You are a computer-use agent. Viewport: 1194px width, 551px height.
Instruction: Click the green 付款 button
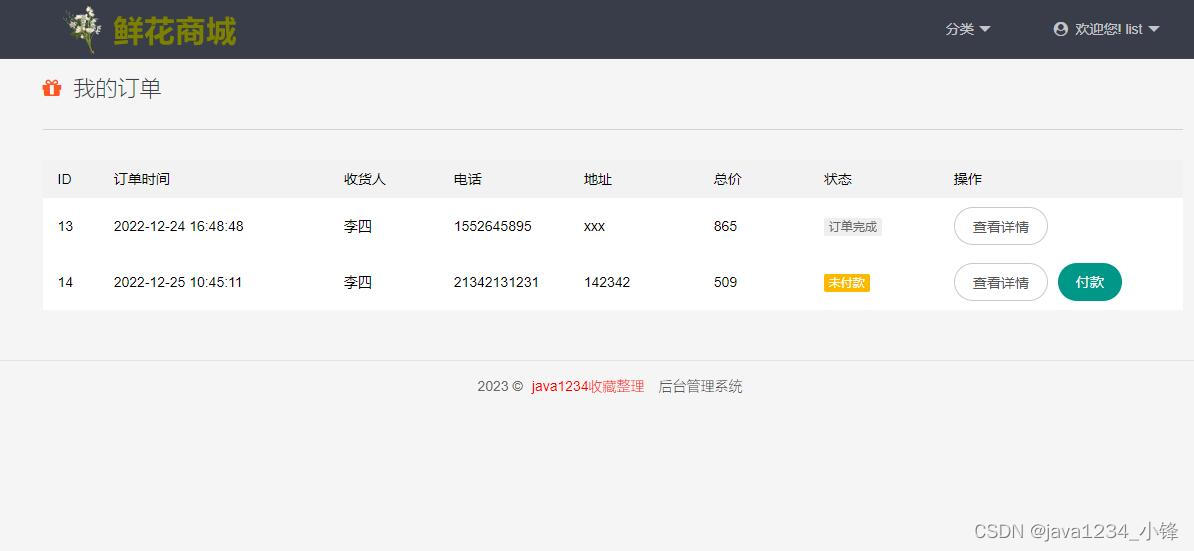(x=1090, y=282)
